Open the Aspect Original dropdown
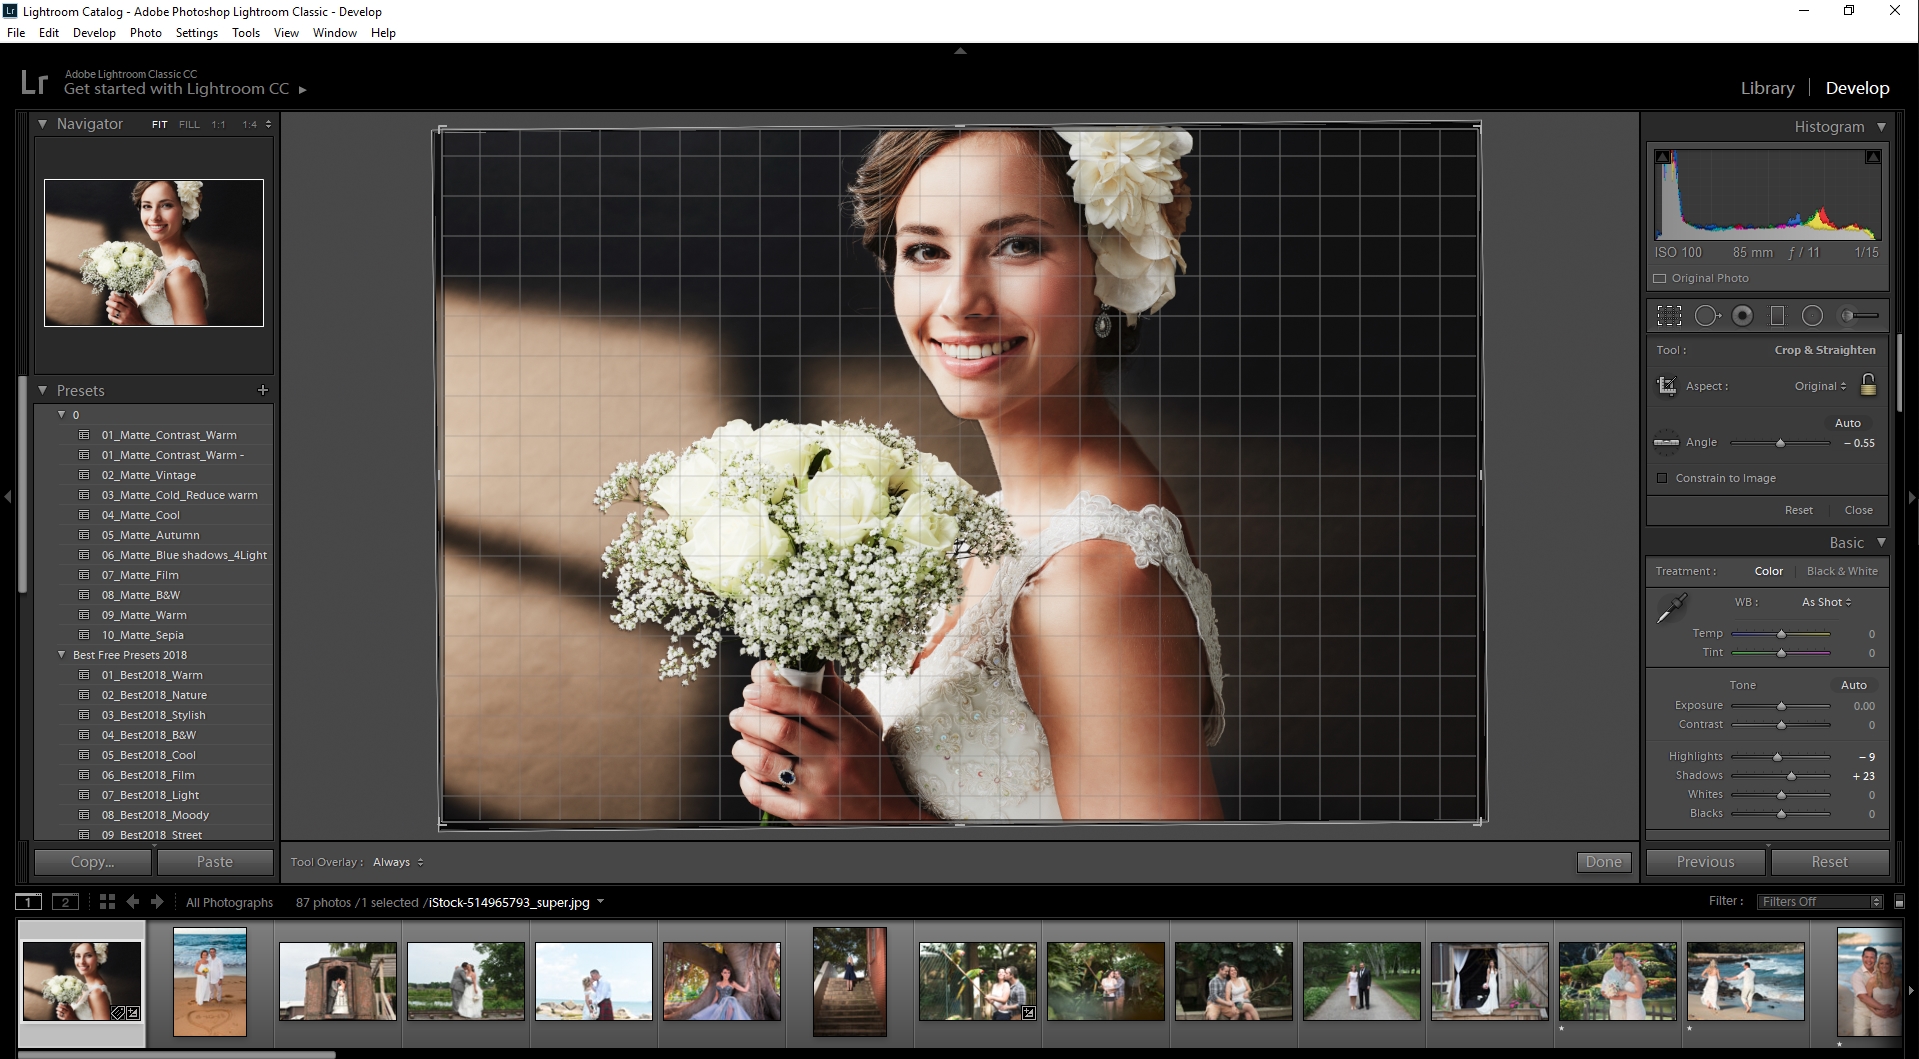1919x1059 pixels. 1822,386
